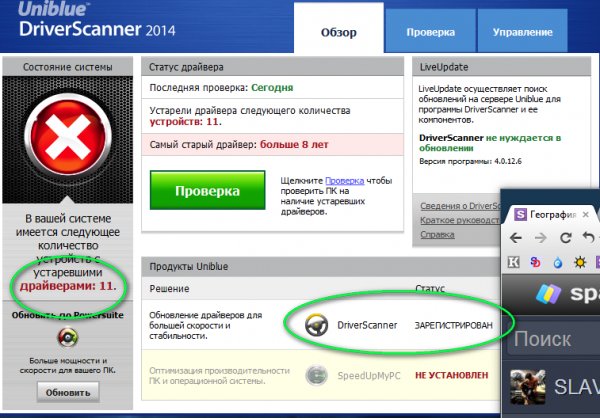Click the DriverScanner product name
Screen dimensions: 600x418
pyautogui.click(x=367, y=325)
